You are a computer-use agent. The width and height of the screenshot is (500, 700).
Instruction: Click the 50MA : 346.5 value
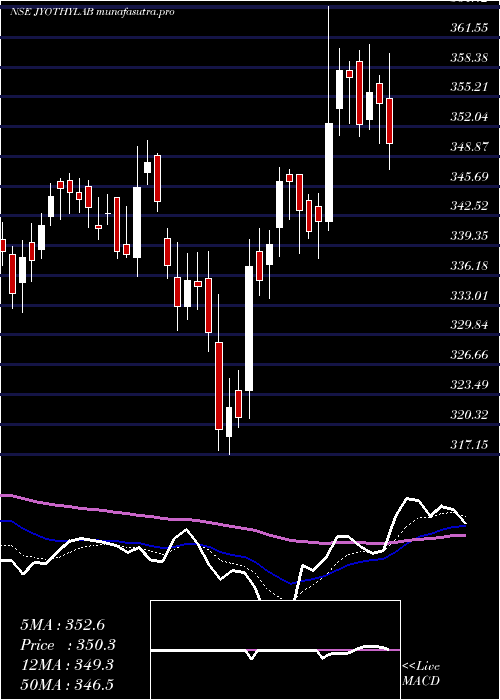pos(67,685)
